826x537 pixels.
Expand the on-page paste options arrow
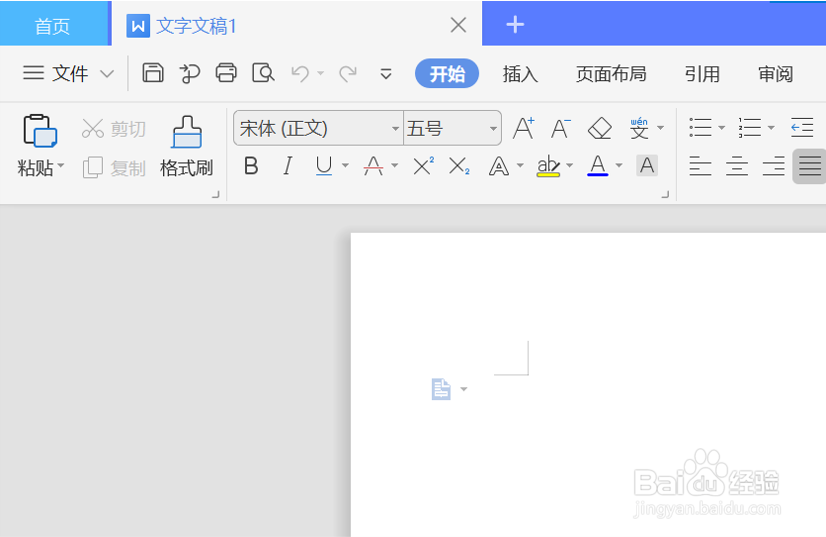click(464, 389)
